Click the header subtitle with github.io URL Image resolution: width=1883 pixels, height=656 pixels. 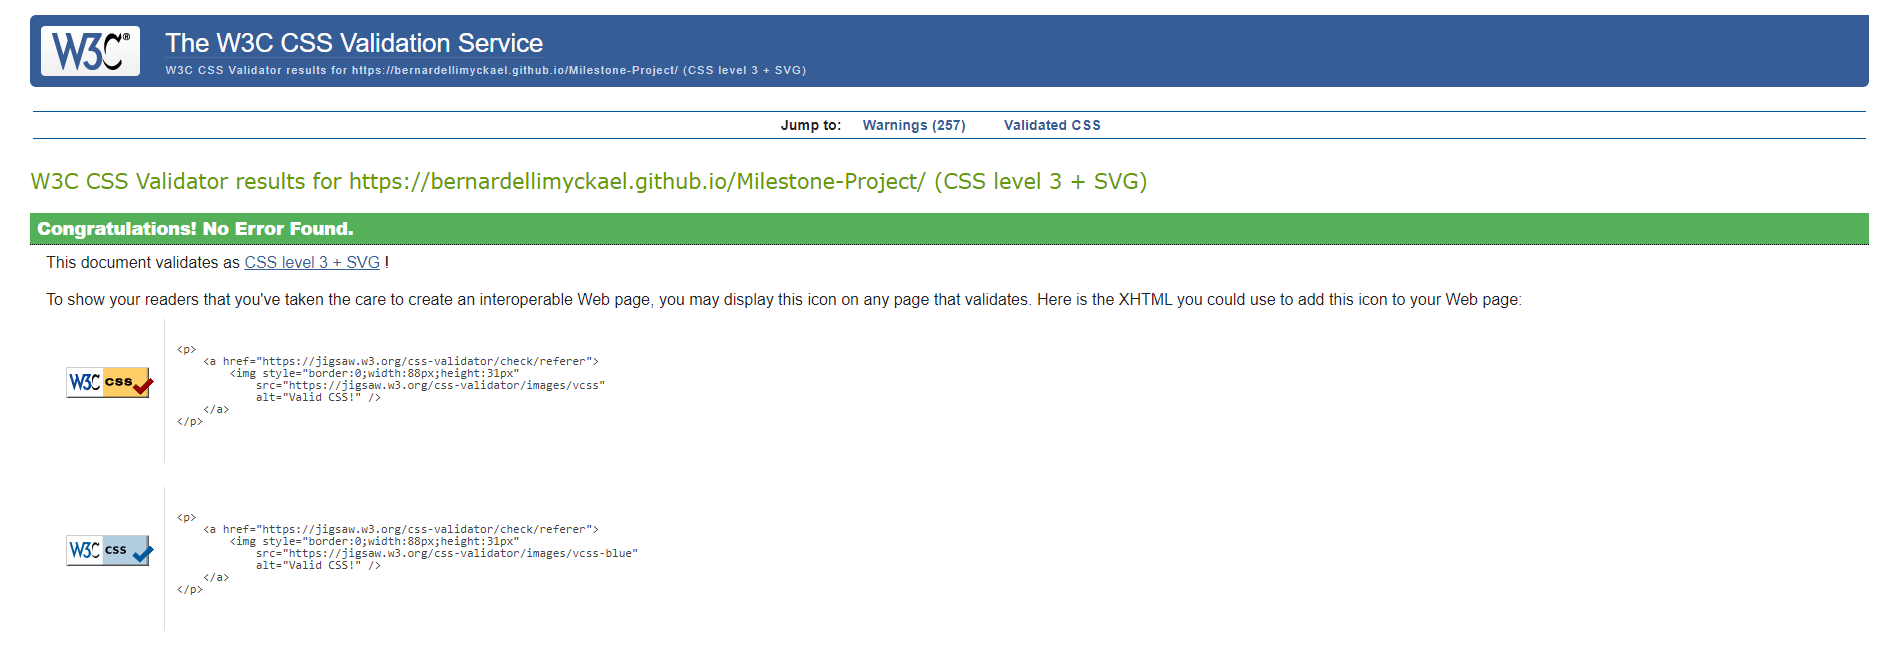[486, 70]
